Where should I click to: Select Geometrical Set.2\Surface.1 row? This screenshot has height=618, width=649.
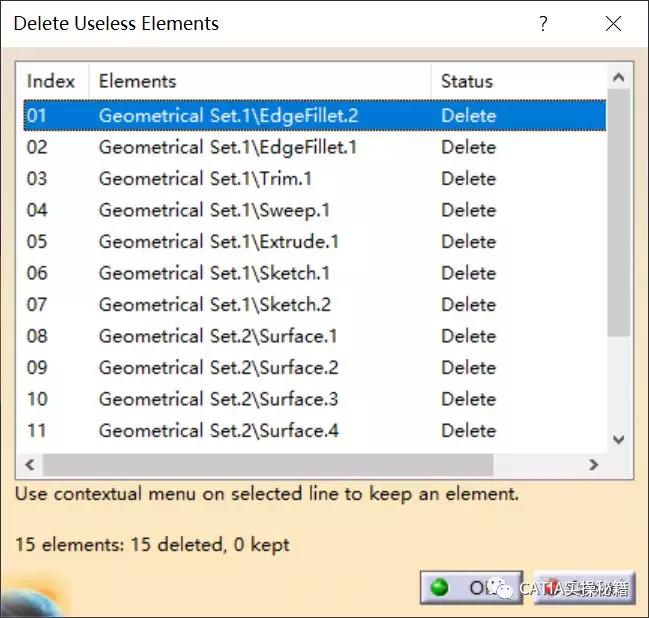point(218,336)
